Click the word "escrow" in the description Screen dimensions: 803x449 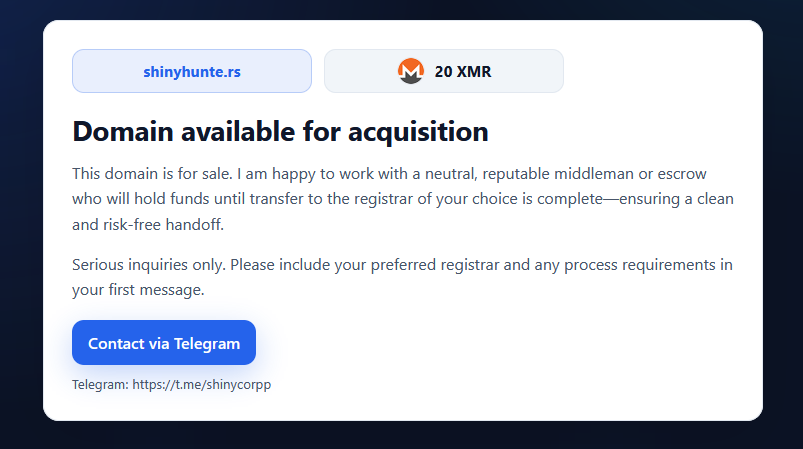click(709, 173)
